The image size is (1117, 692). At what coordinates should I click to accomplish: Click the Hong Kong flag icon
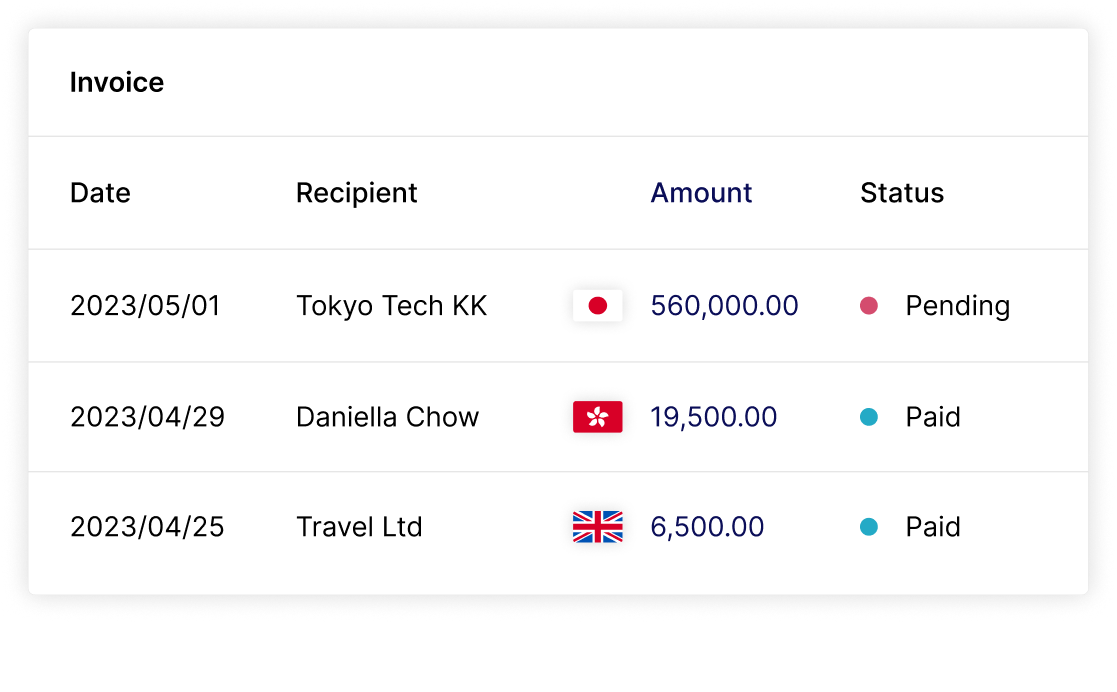(597, 417)
